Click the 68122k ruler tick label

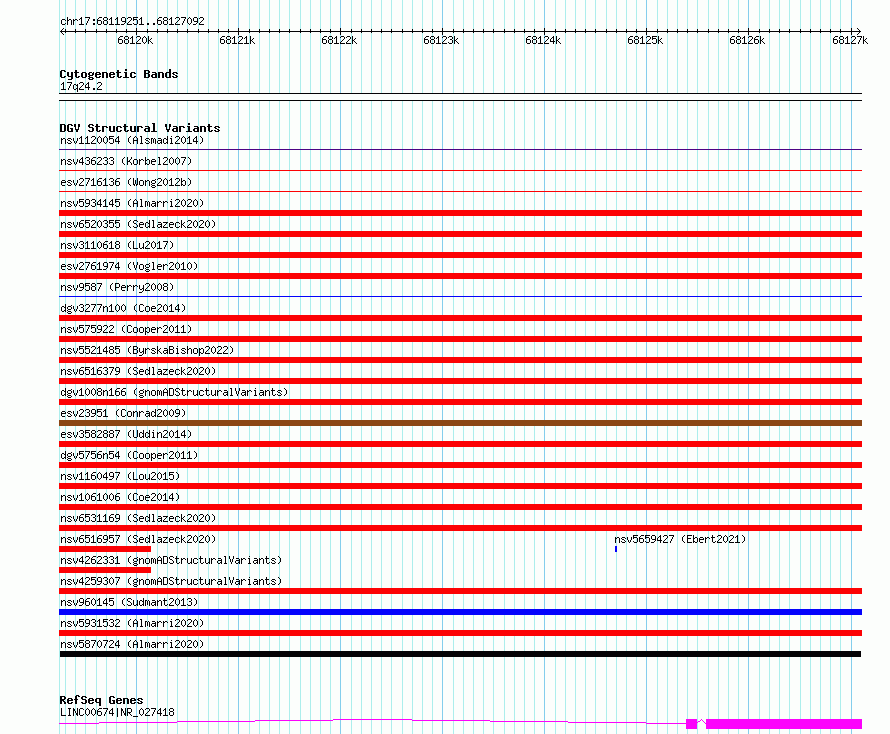coord(339,40)
